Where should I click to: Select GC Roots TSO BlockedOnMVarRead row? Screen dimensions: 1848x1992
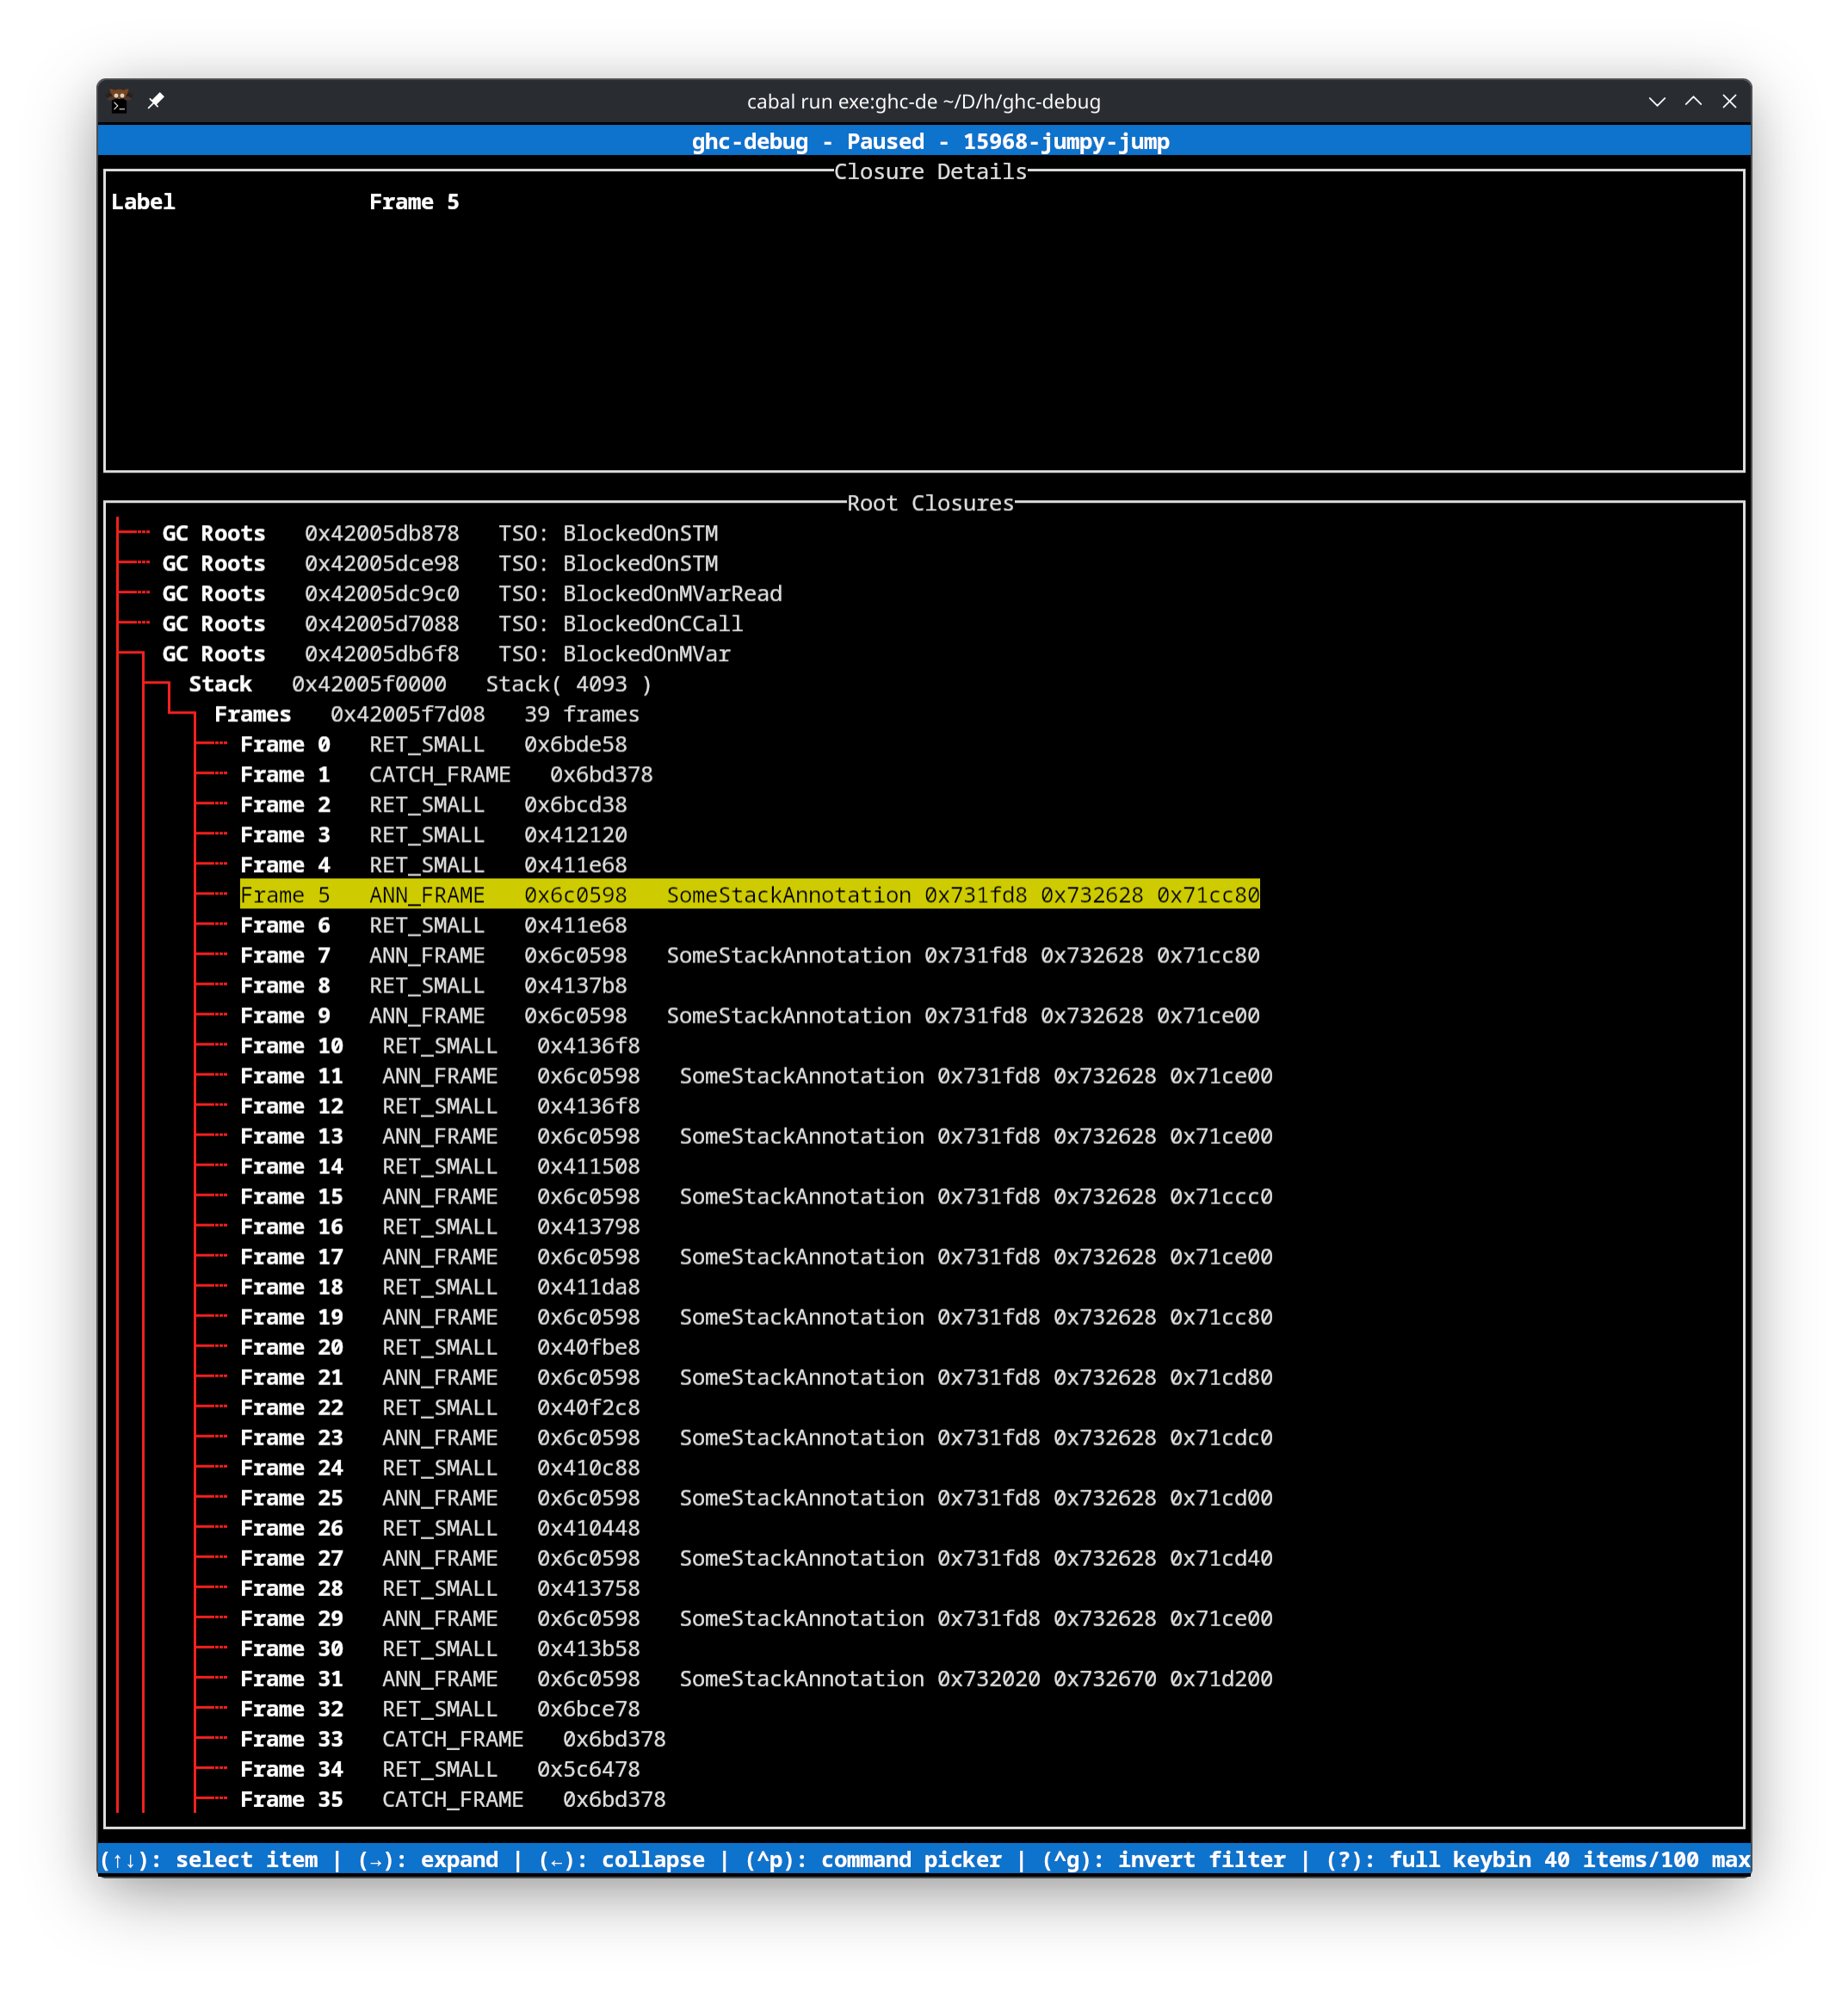(472, 593)
